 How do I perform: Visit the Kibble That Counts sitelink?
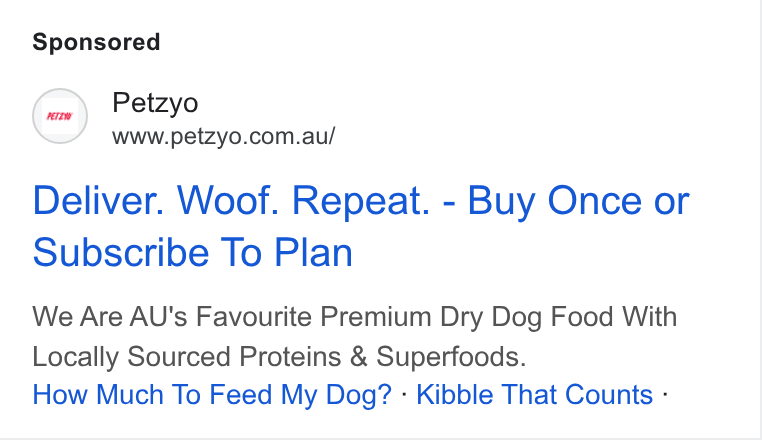(x=535, y=394)
